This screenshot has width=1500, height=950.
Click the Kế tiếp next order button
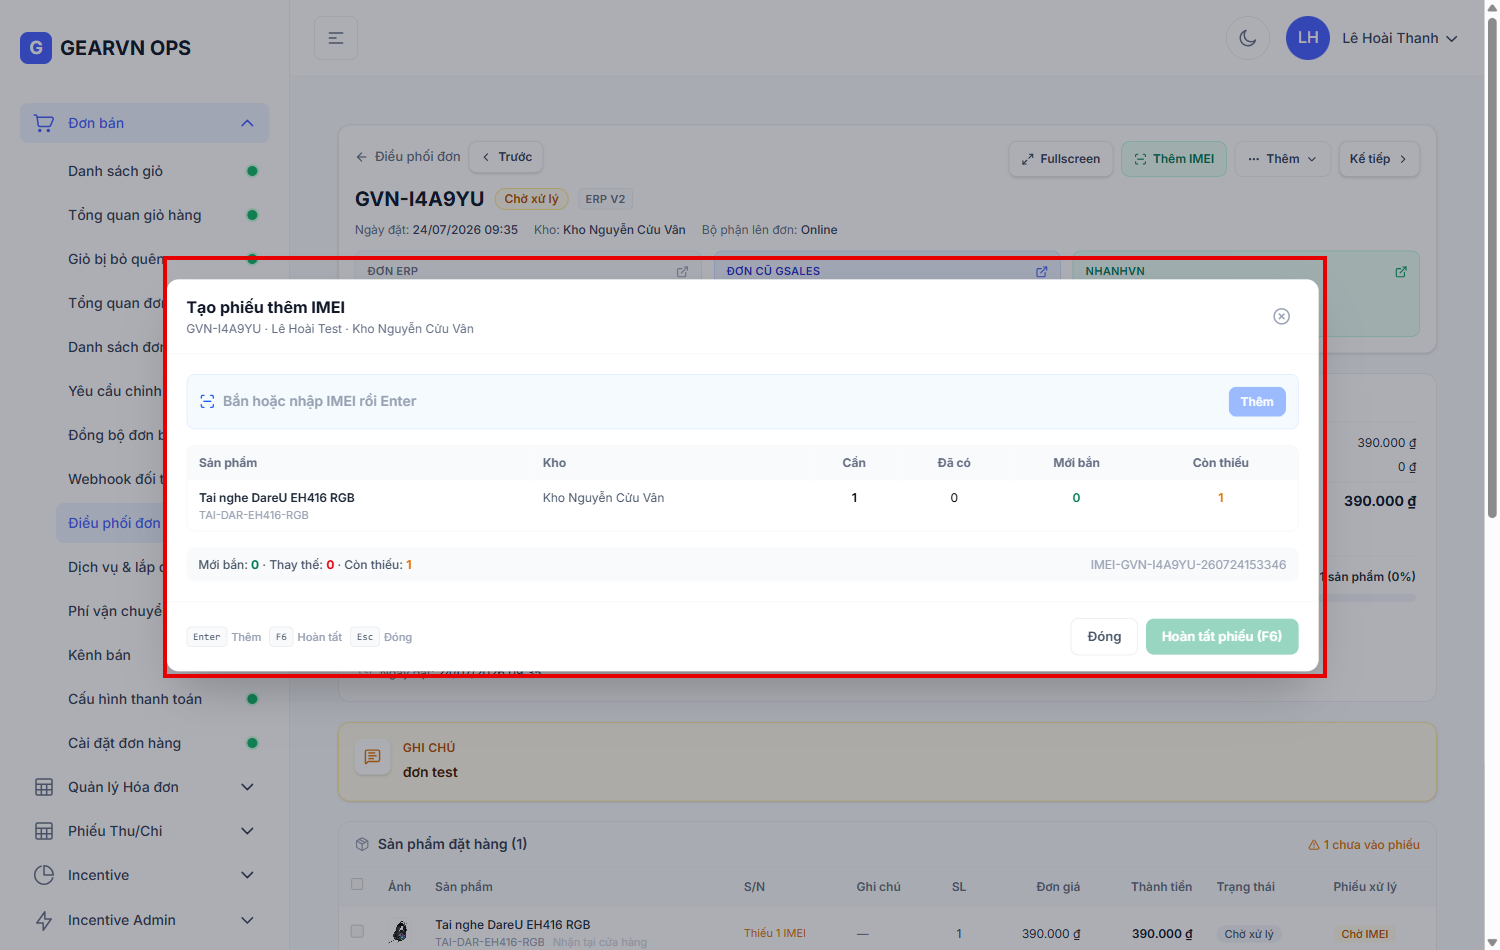pyautogui.click(x=1379, y=159)
